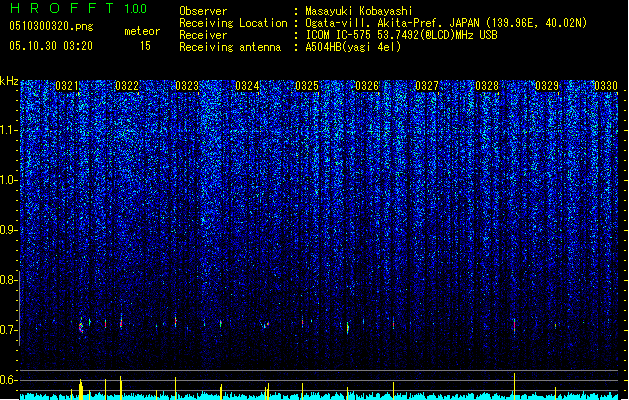Image resolution: width=629 pixels, height=400 pixels.
Task: Click the strong meteor echo just after 0321
Action: pos(81,326)
